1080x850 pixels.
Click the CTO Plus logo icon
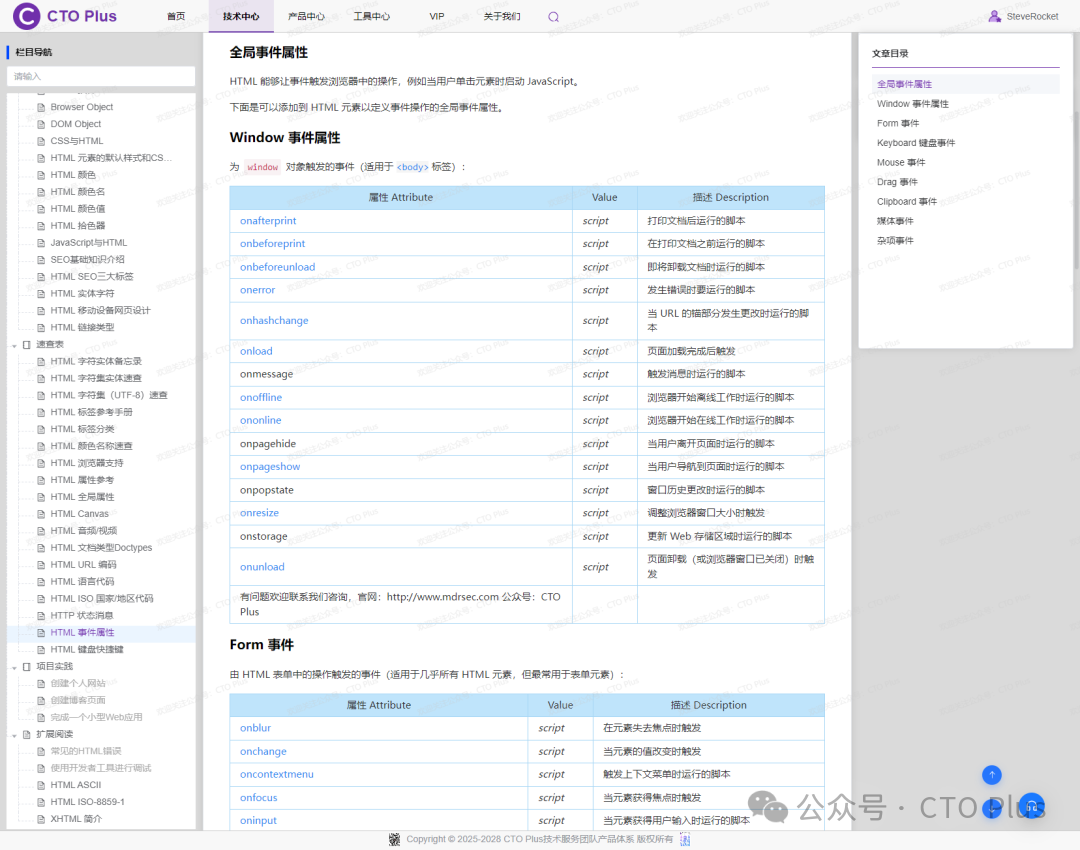27,16
